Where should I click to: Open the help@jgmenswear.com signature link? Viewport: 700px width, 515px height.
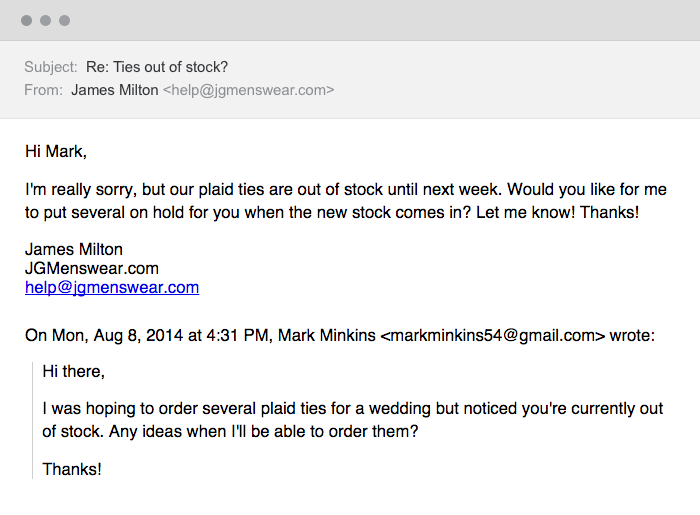pyautogui.click(x=112, y=287)
